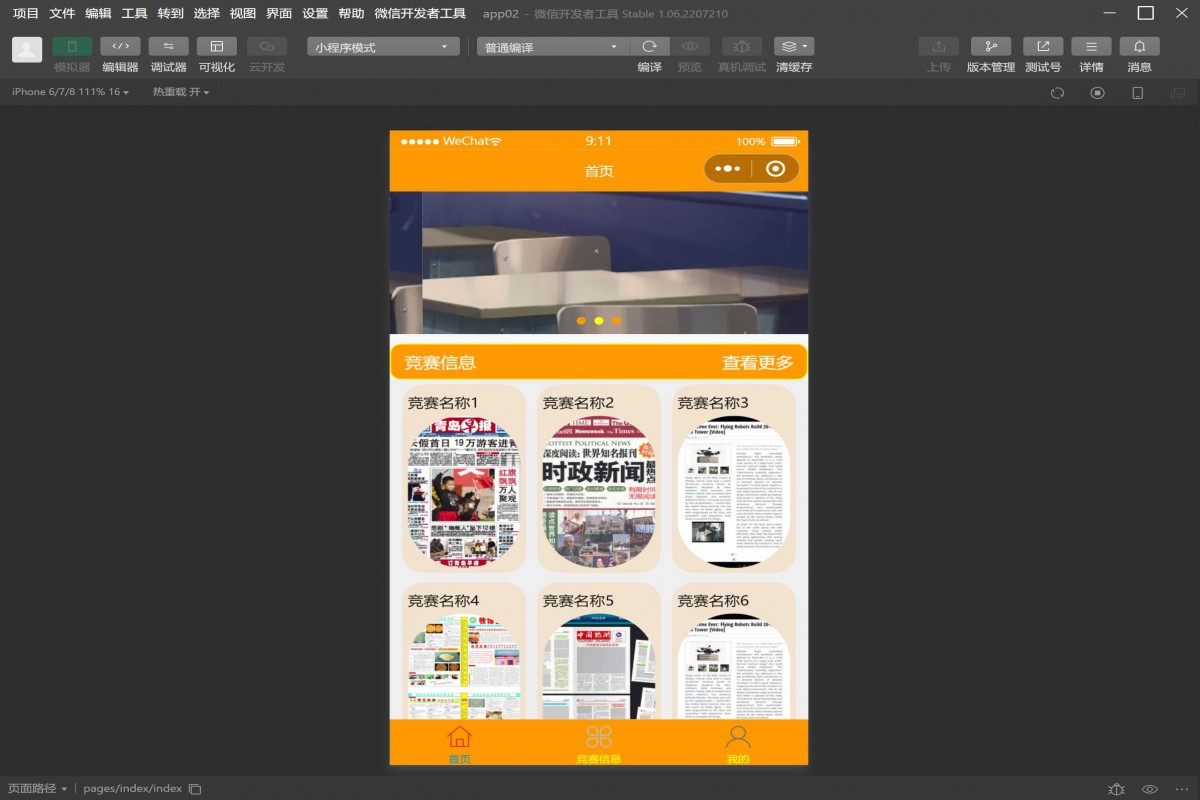Image resolution: width=1200 pixels, height=800 pixels.
Task: Open the Messages bell icon
Action: (x=1139, y=47)
